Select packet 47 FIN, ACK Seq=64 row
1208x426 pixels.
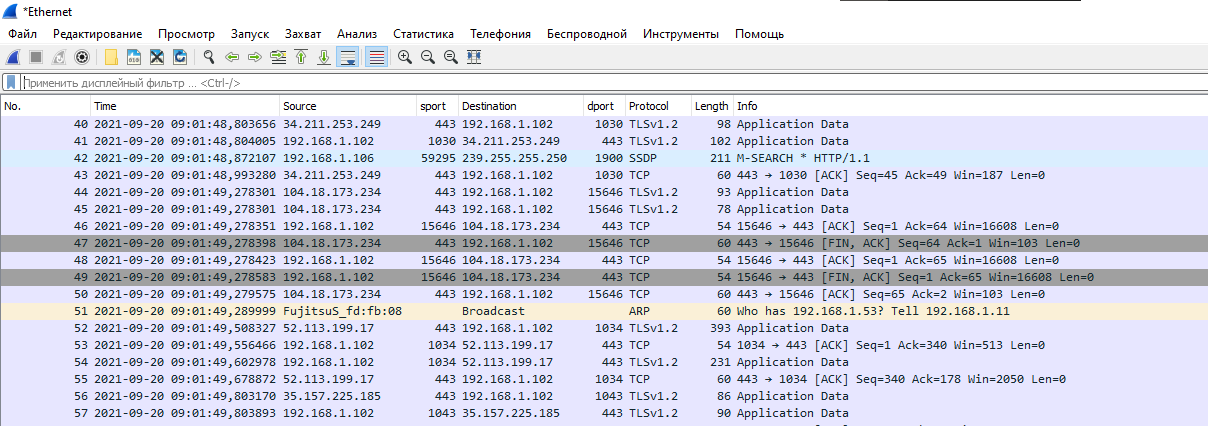pos(604,243)
